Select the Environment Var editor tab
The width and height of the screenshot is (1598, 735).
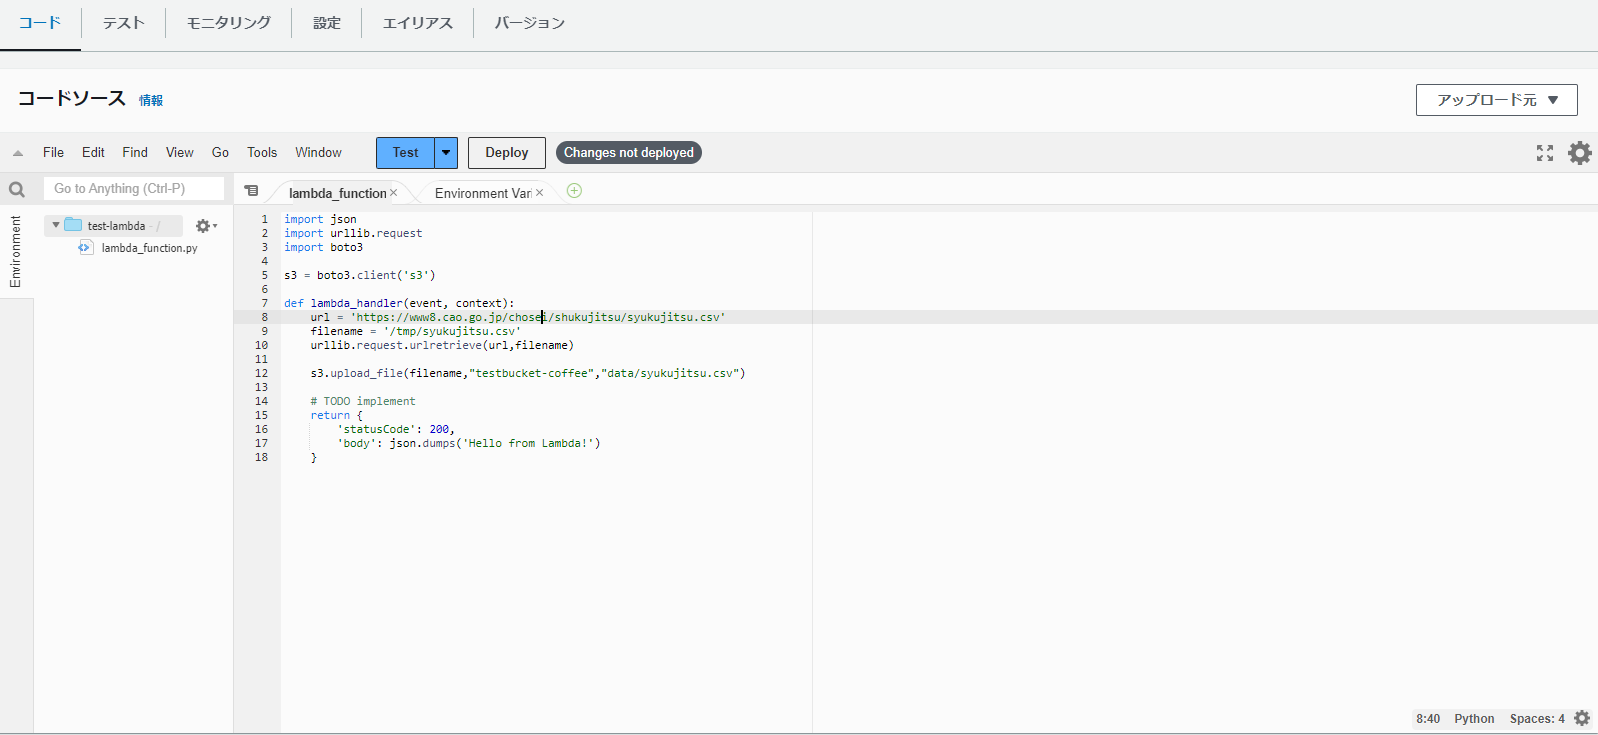pos(483,193)
